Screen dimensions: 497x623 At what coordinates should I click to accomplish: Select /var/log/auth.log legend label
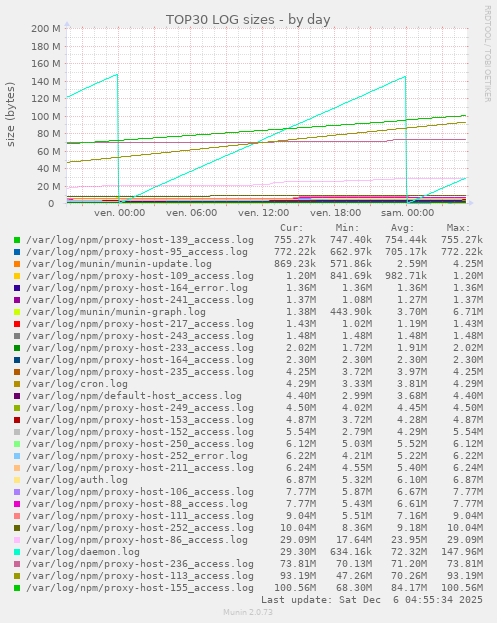pos(77,480)
